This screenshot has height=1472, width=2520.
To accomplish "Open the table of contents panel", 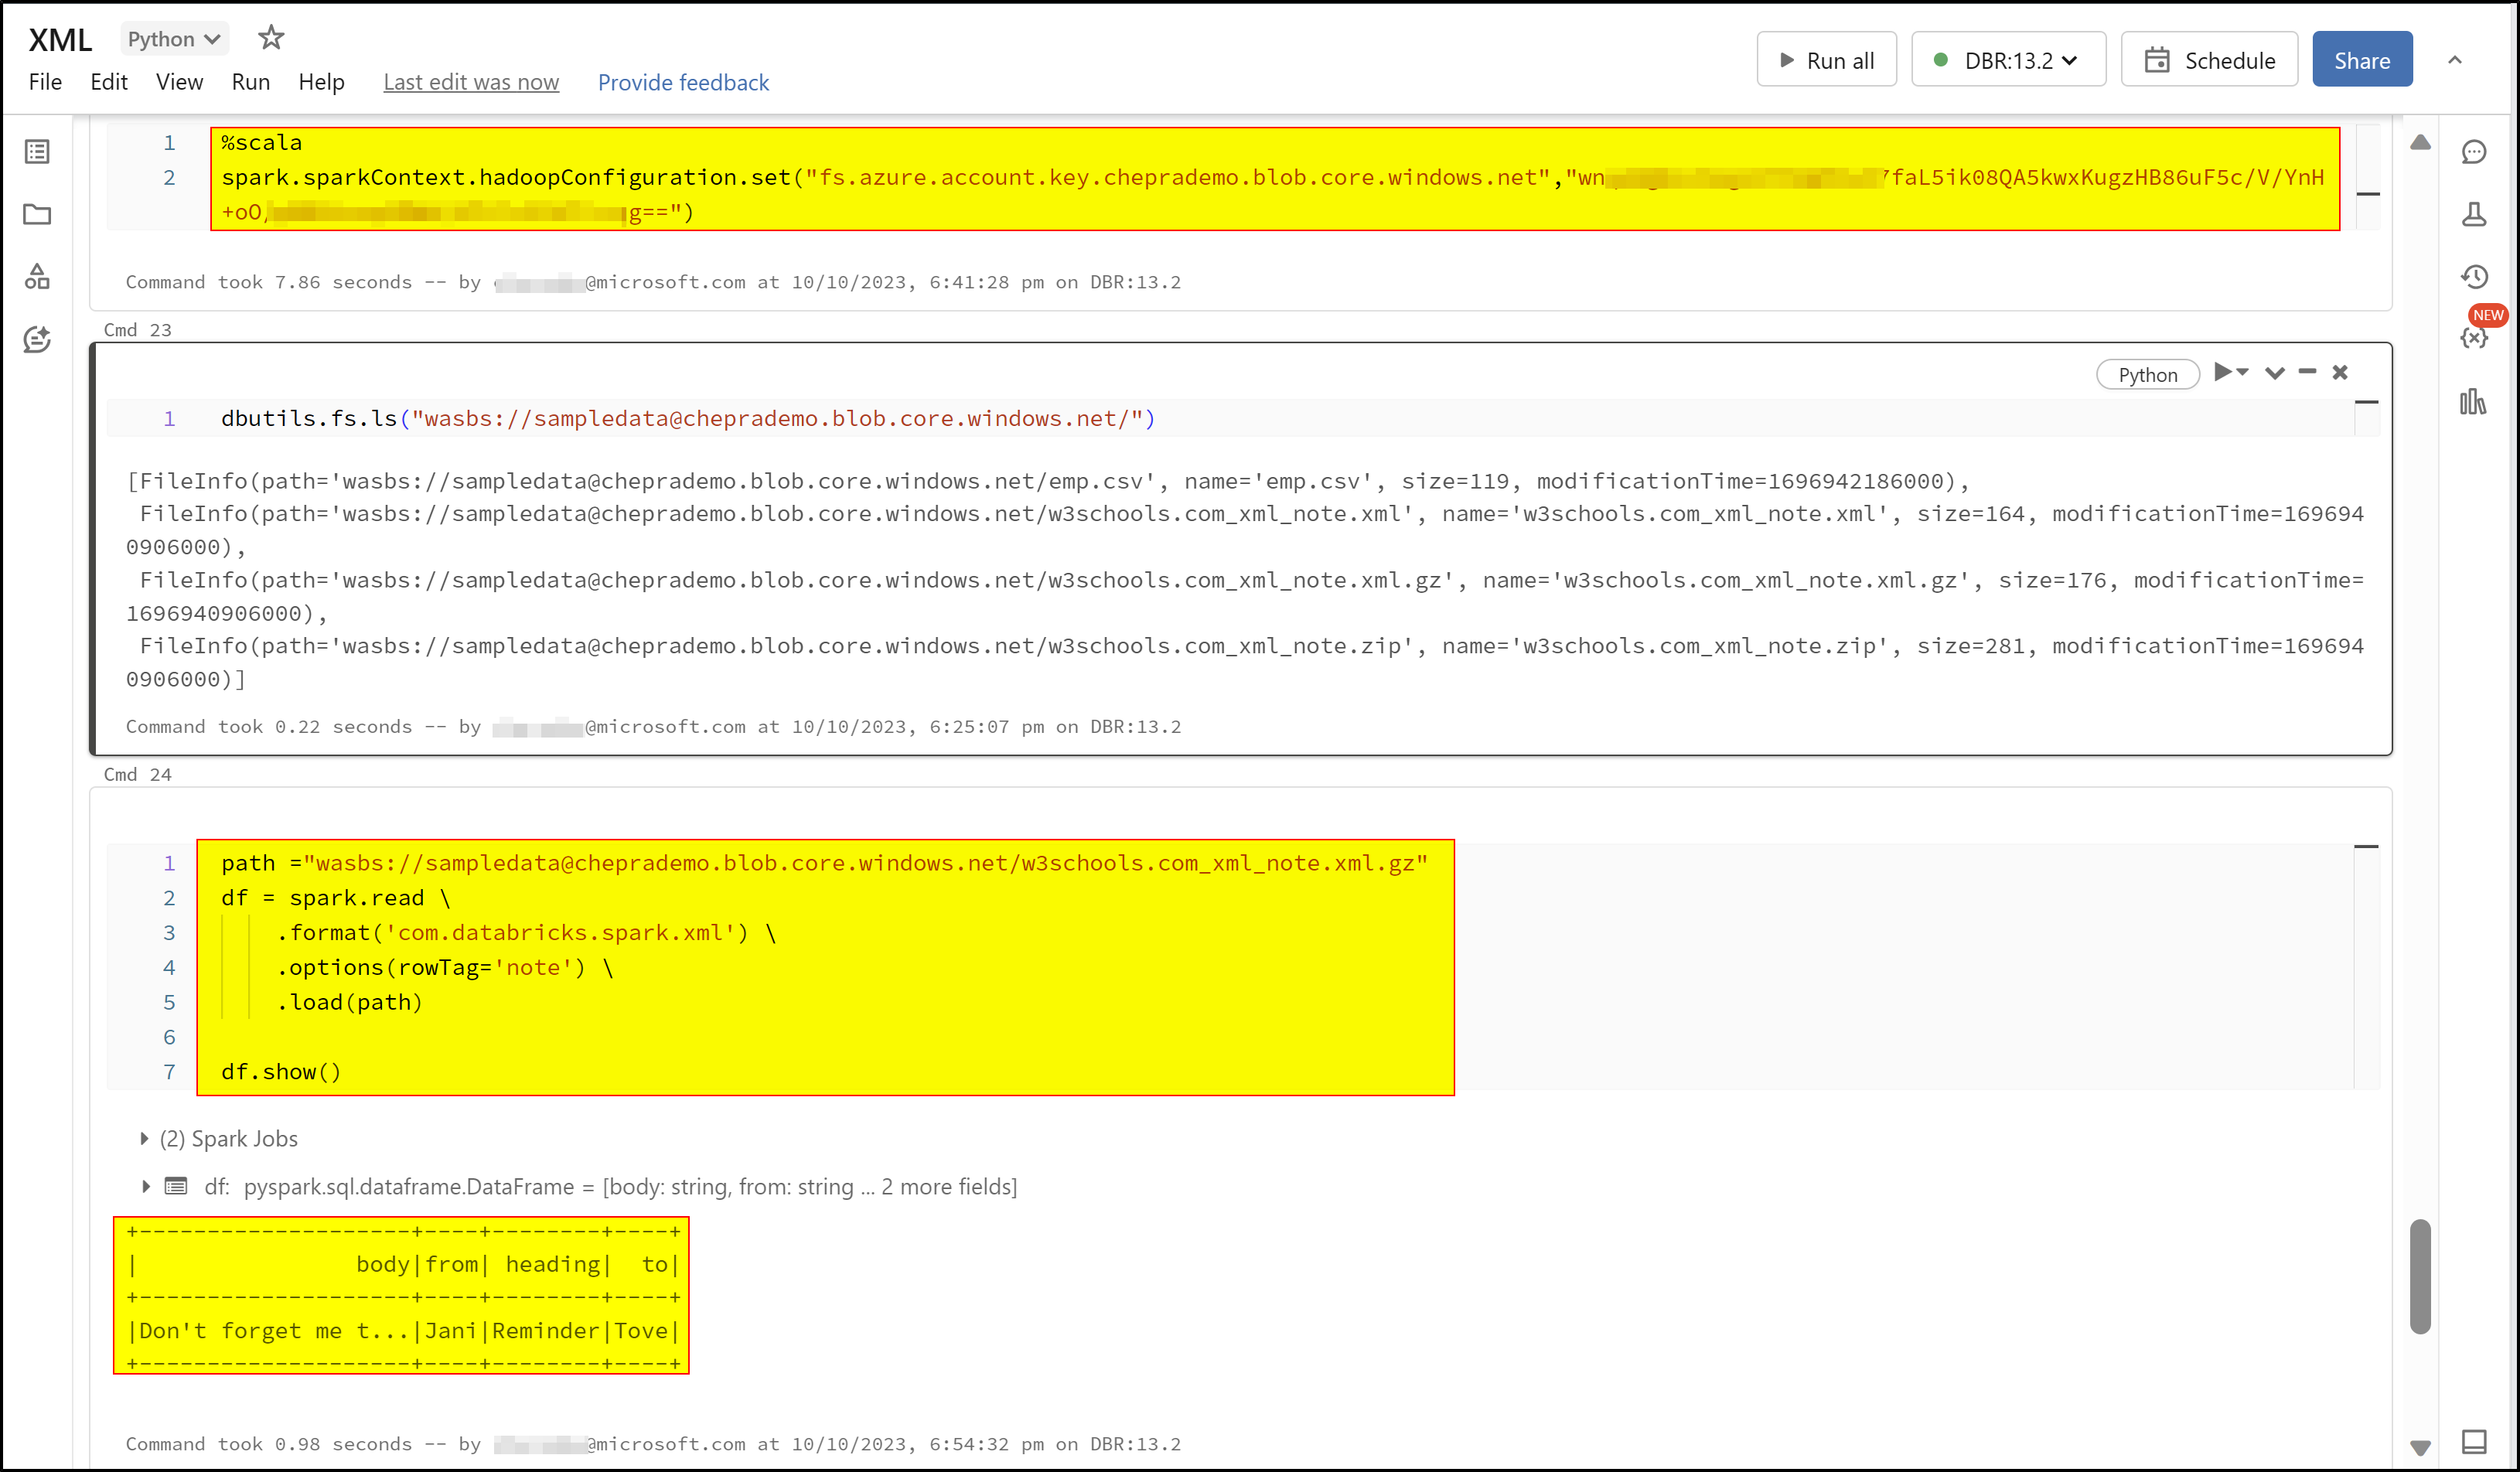I will (37, 152).
